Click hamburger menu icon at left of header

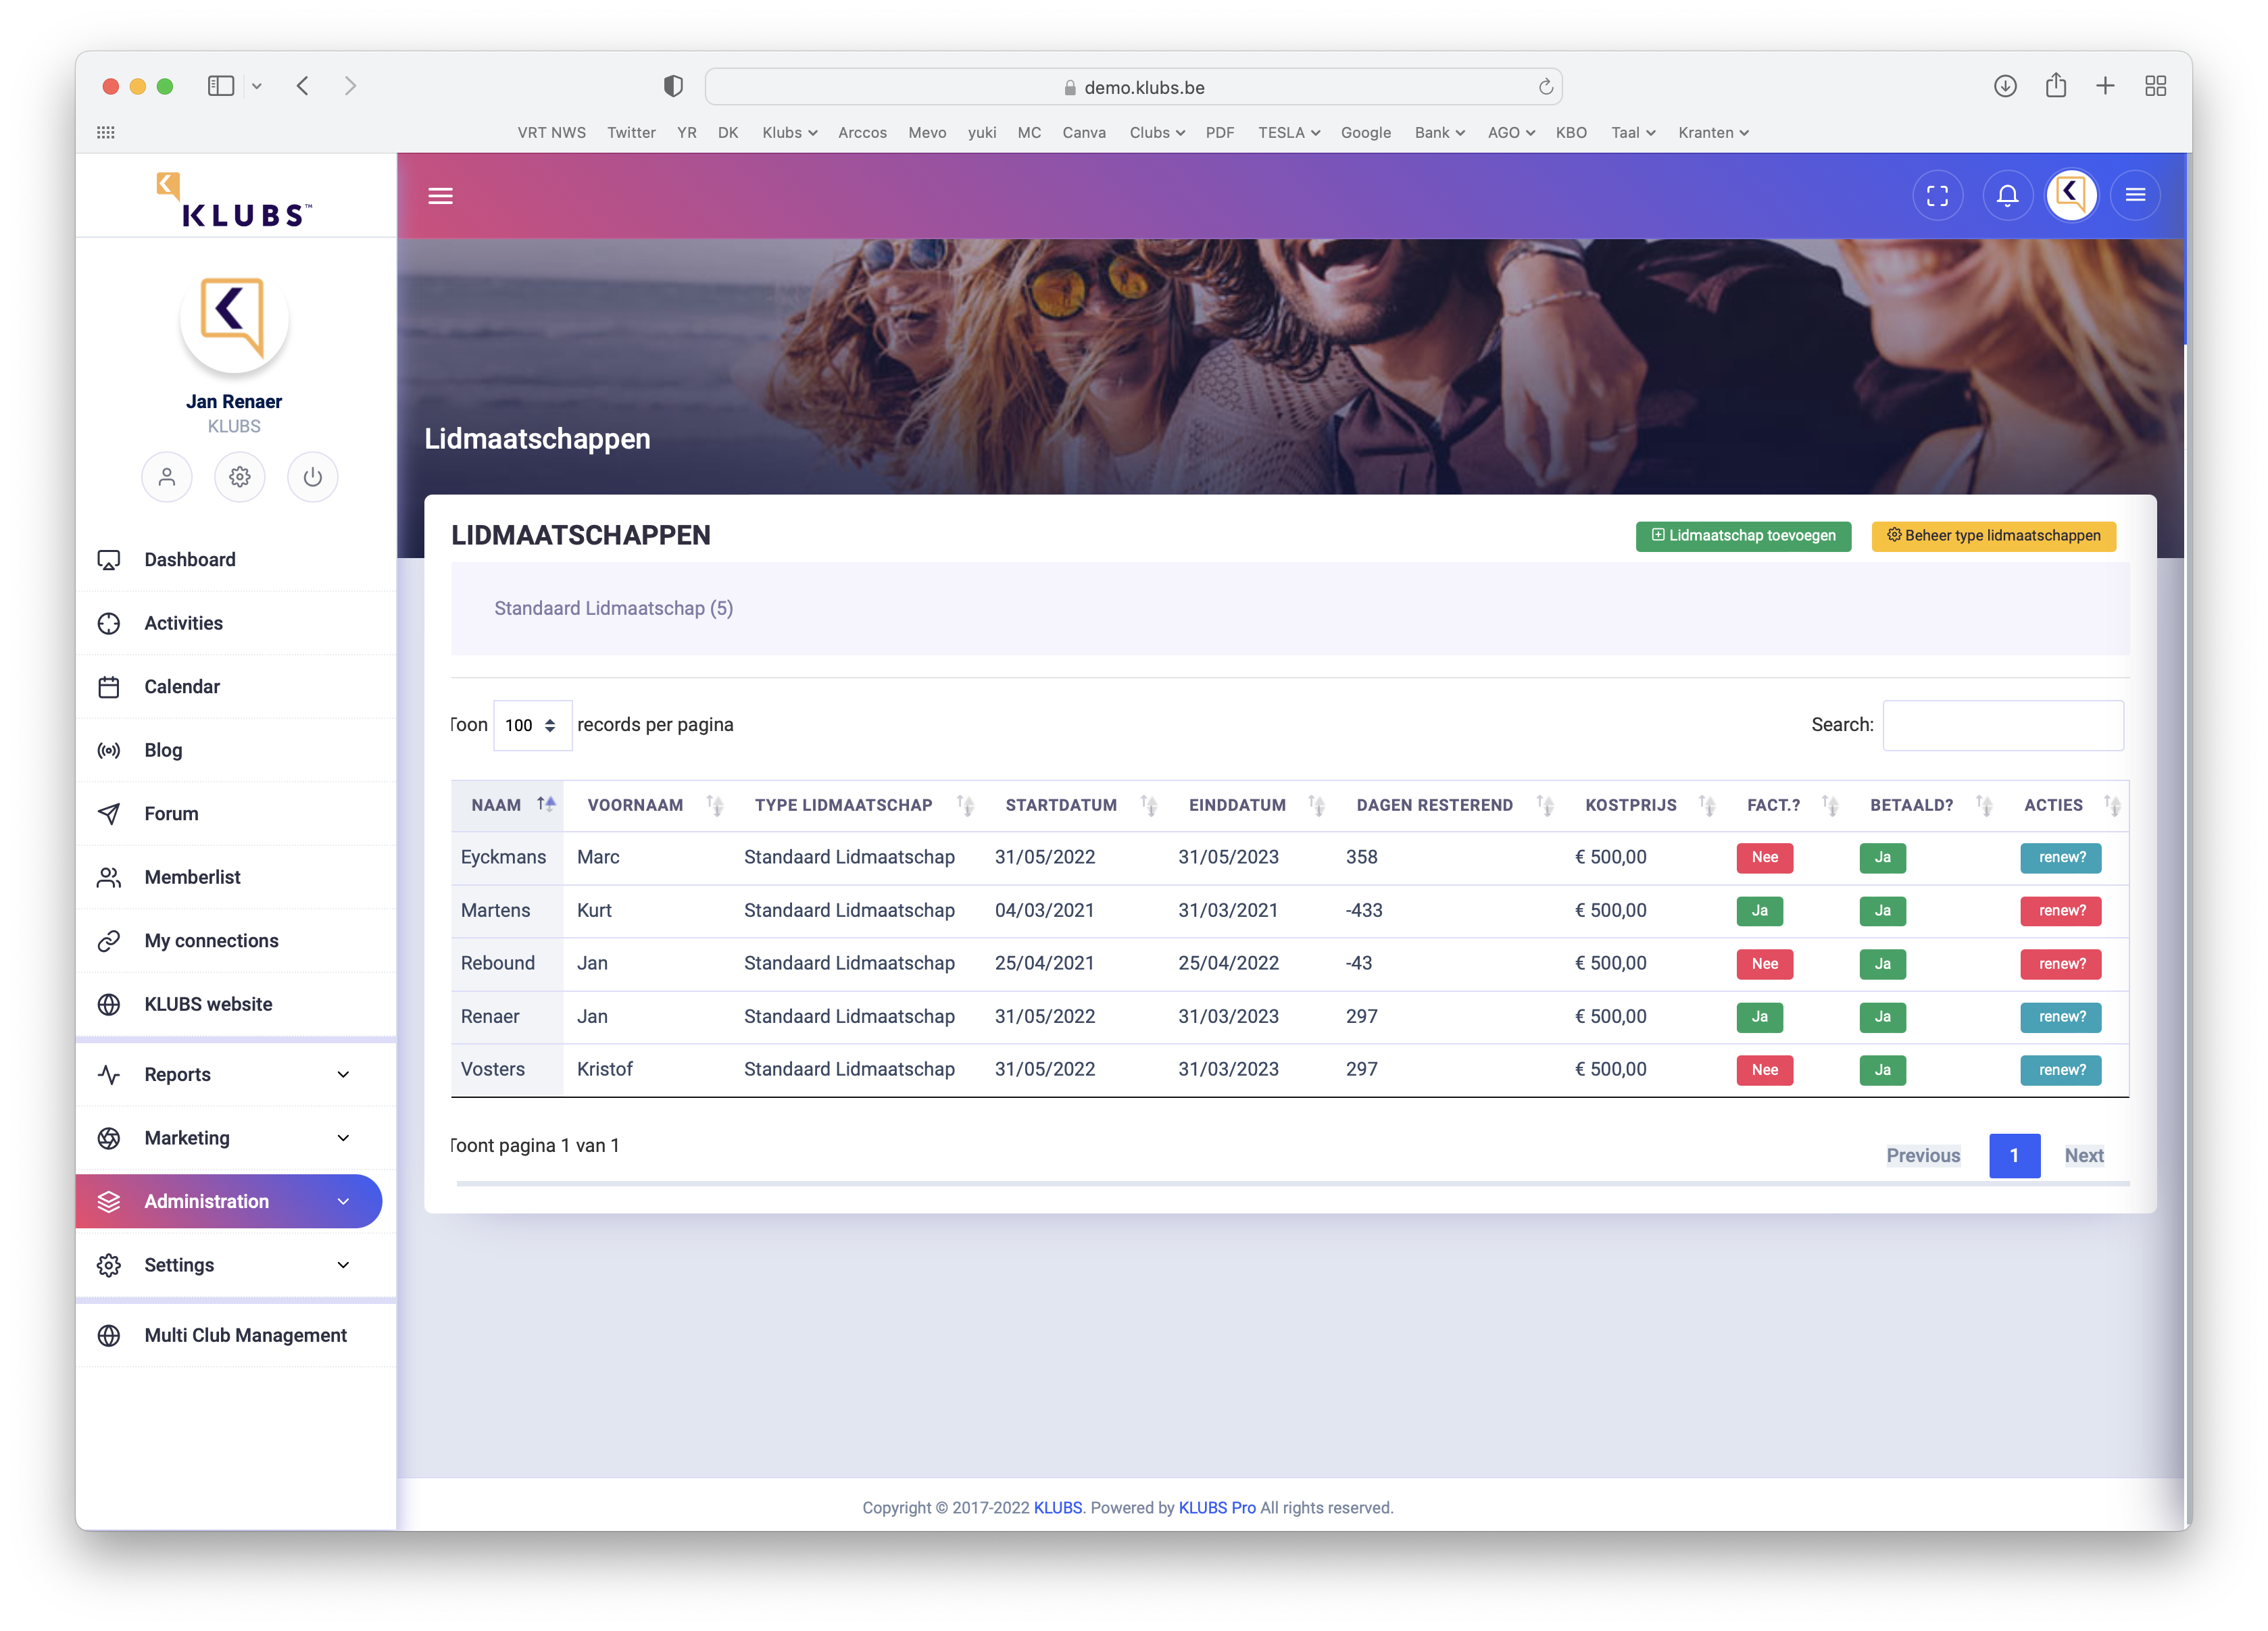pos(441,196)
